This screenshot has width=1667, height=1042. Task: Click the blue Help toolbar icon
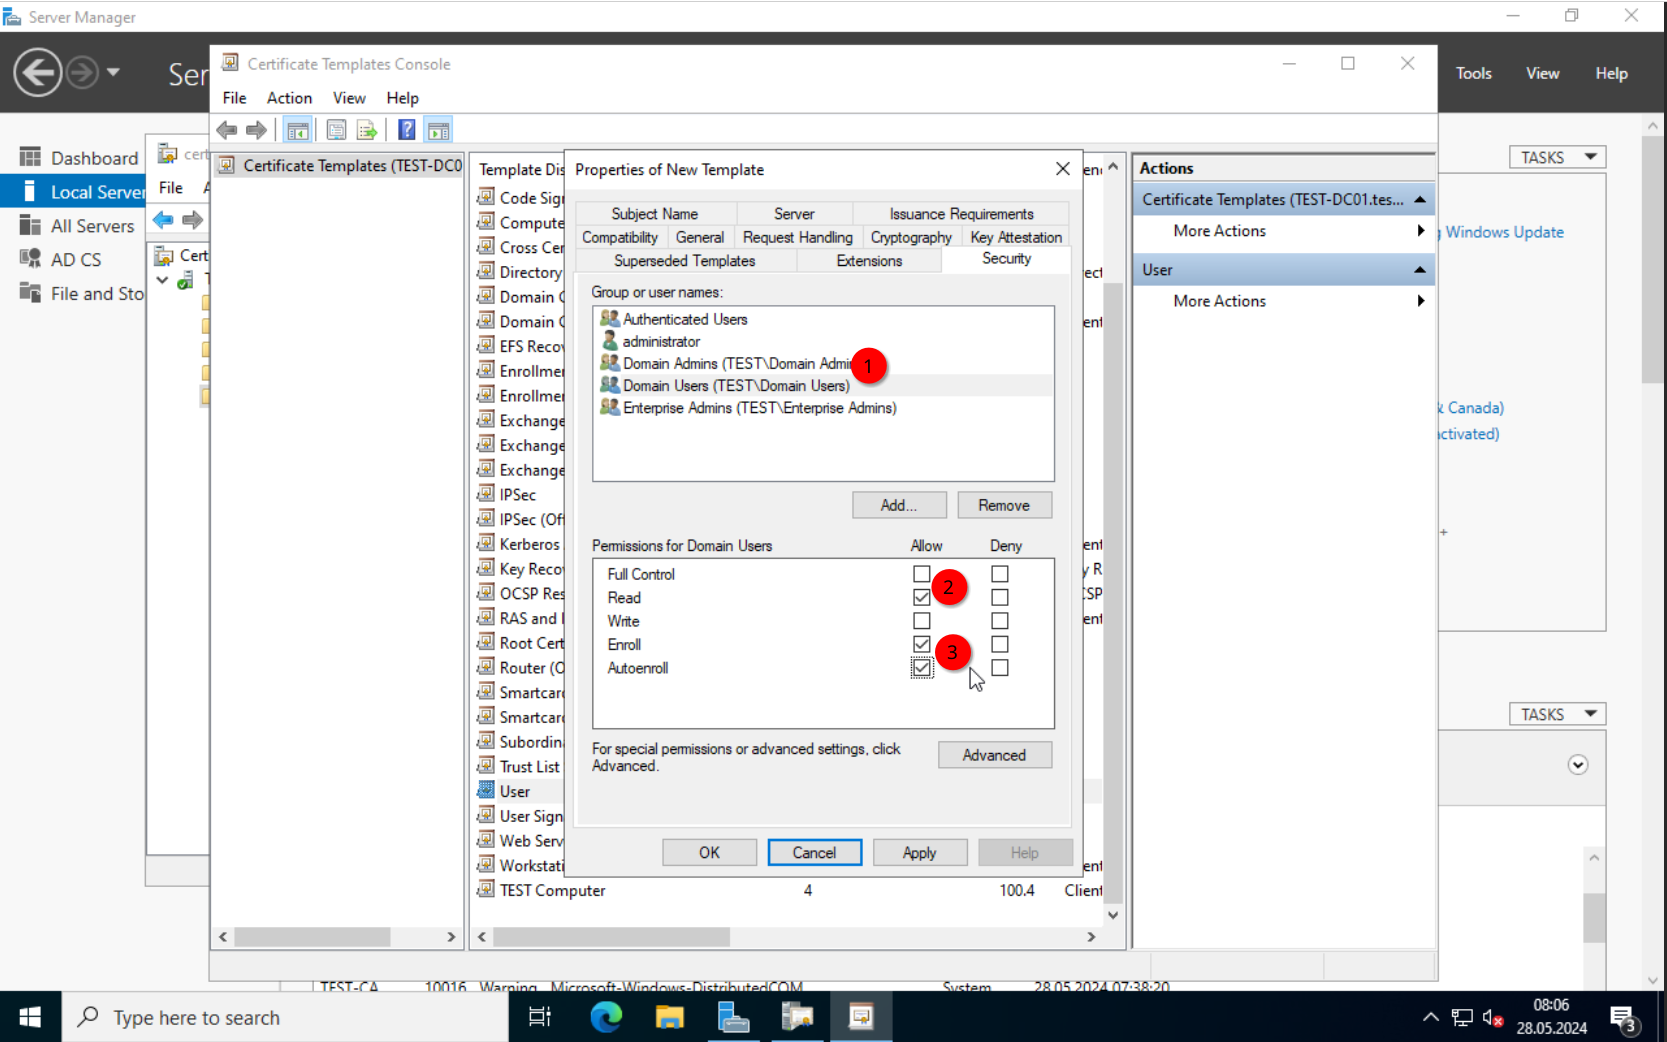[407, 130]
